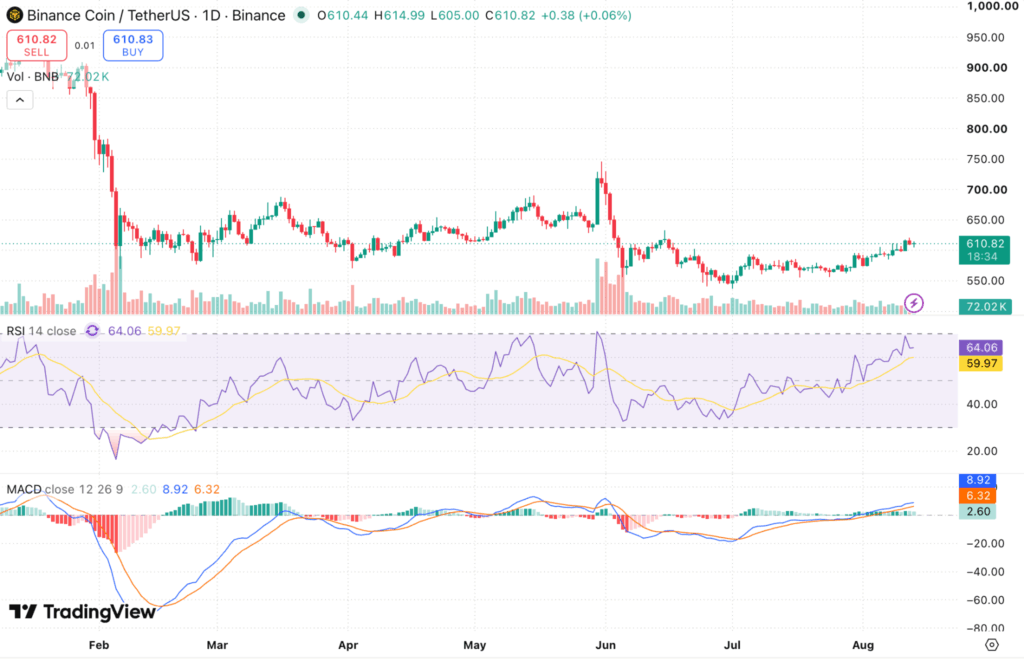The height and width of the screenshot is (661, 1024).
Task: Click the Feb label on time axis
Action: click(99, 645)
